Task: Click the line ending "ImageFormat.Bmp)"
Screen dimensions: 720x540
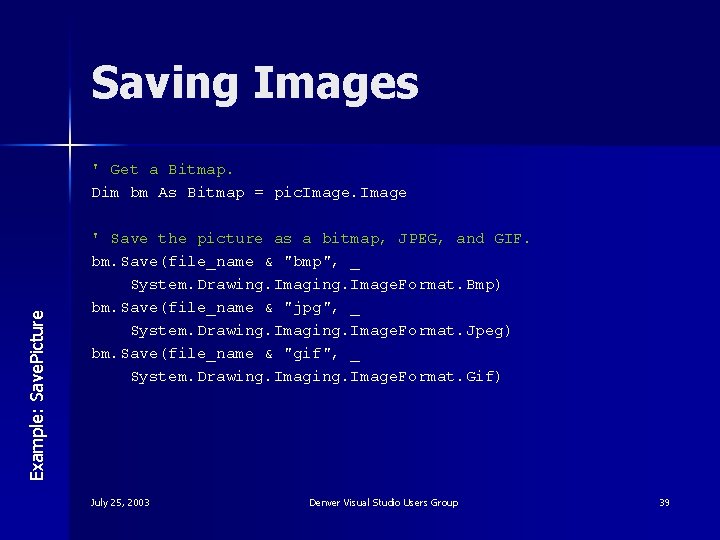Action: 315,285
